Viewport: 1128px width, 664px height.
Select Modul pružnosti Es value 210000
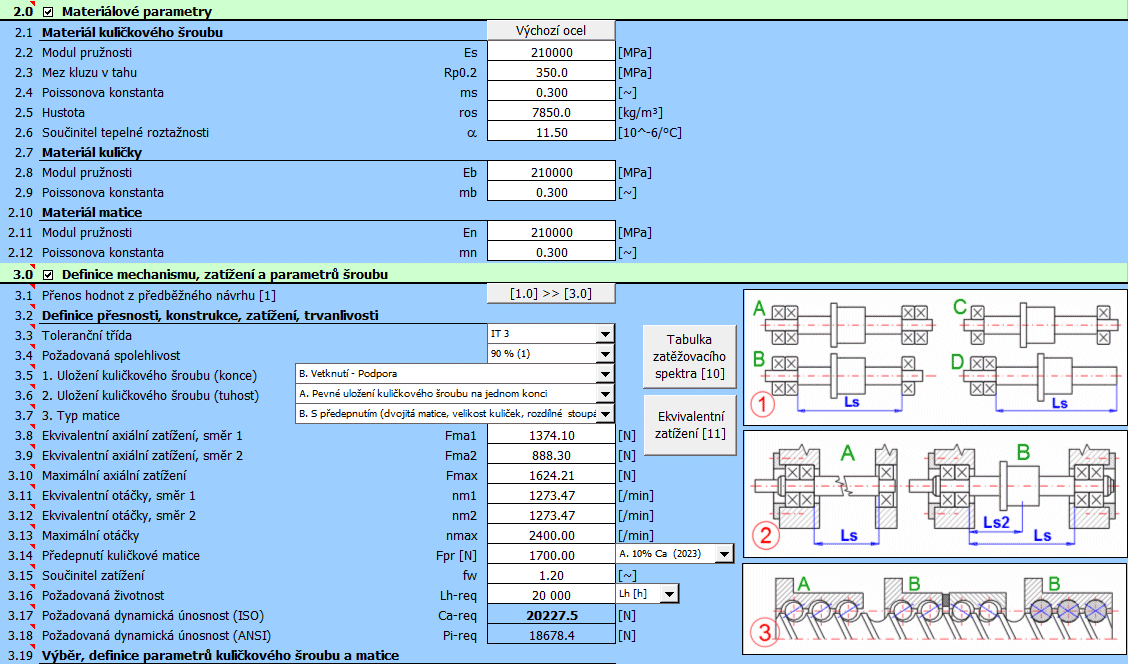pyautogui.click(x=552, y=53)
